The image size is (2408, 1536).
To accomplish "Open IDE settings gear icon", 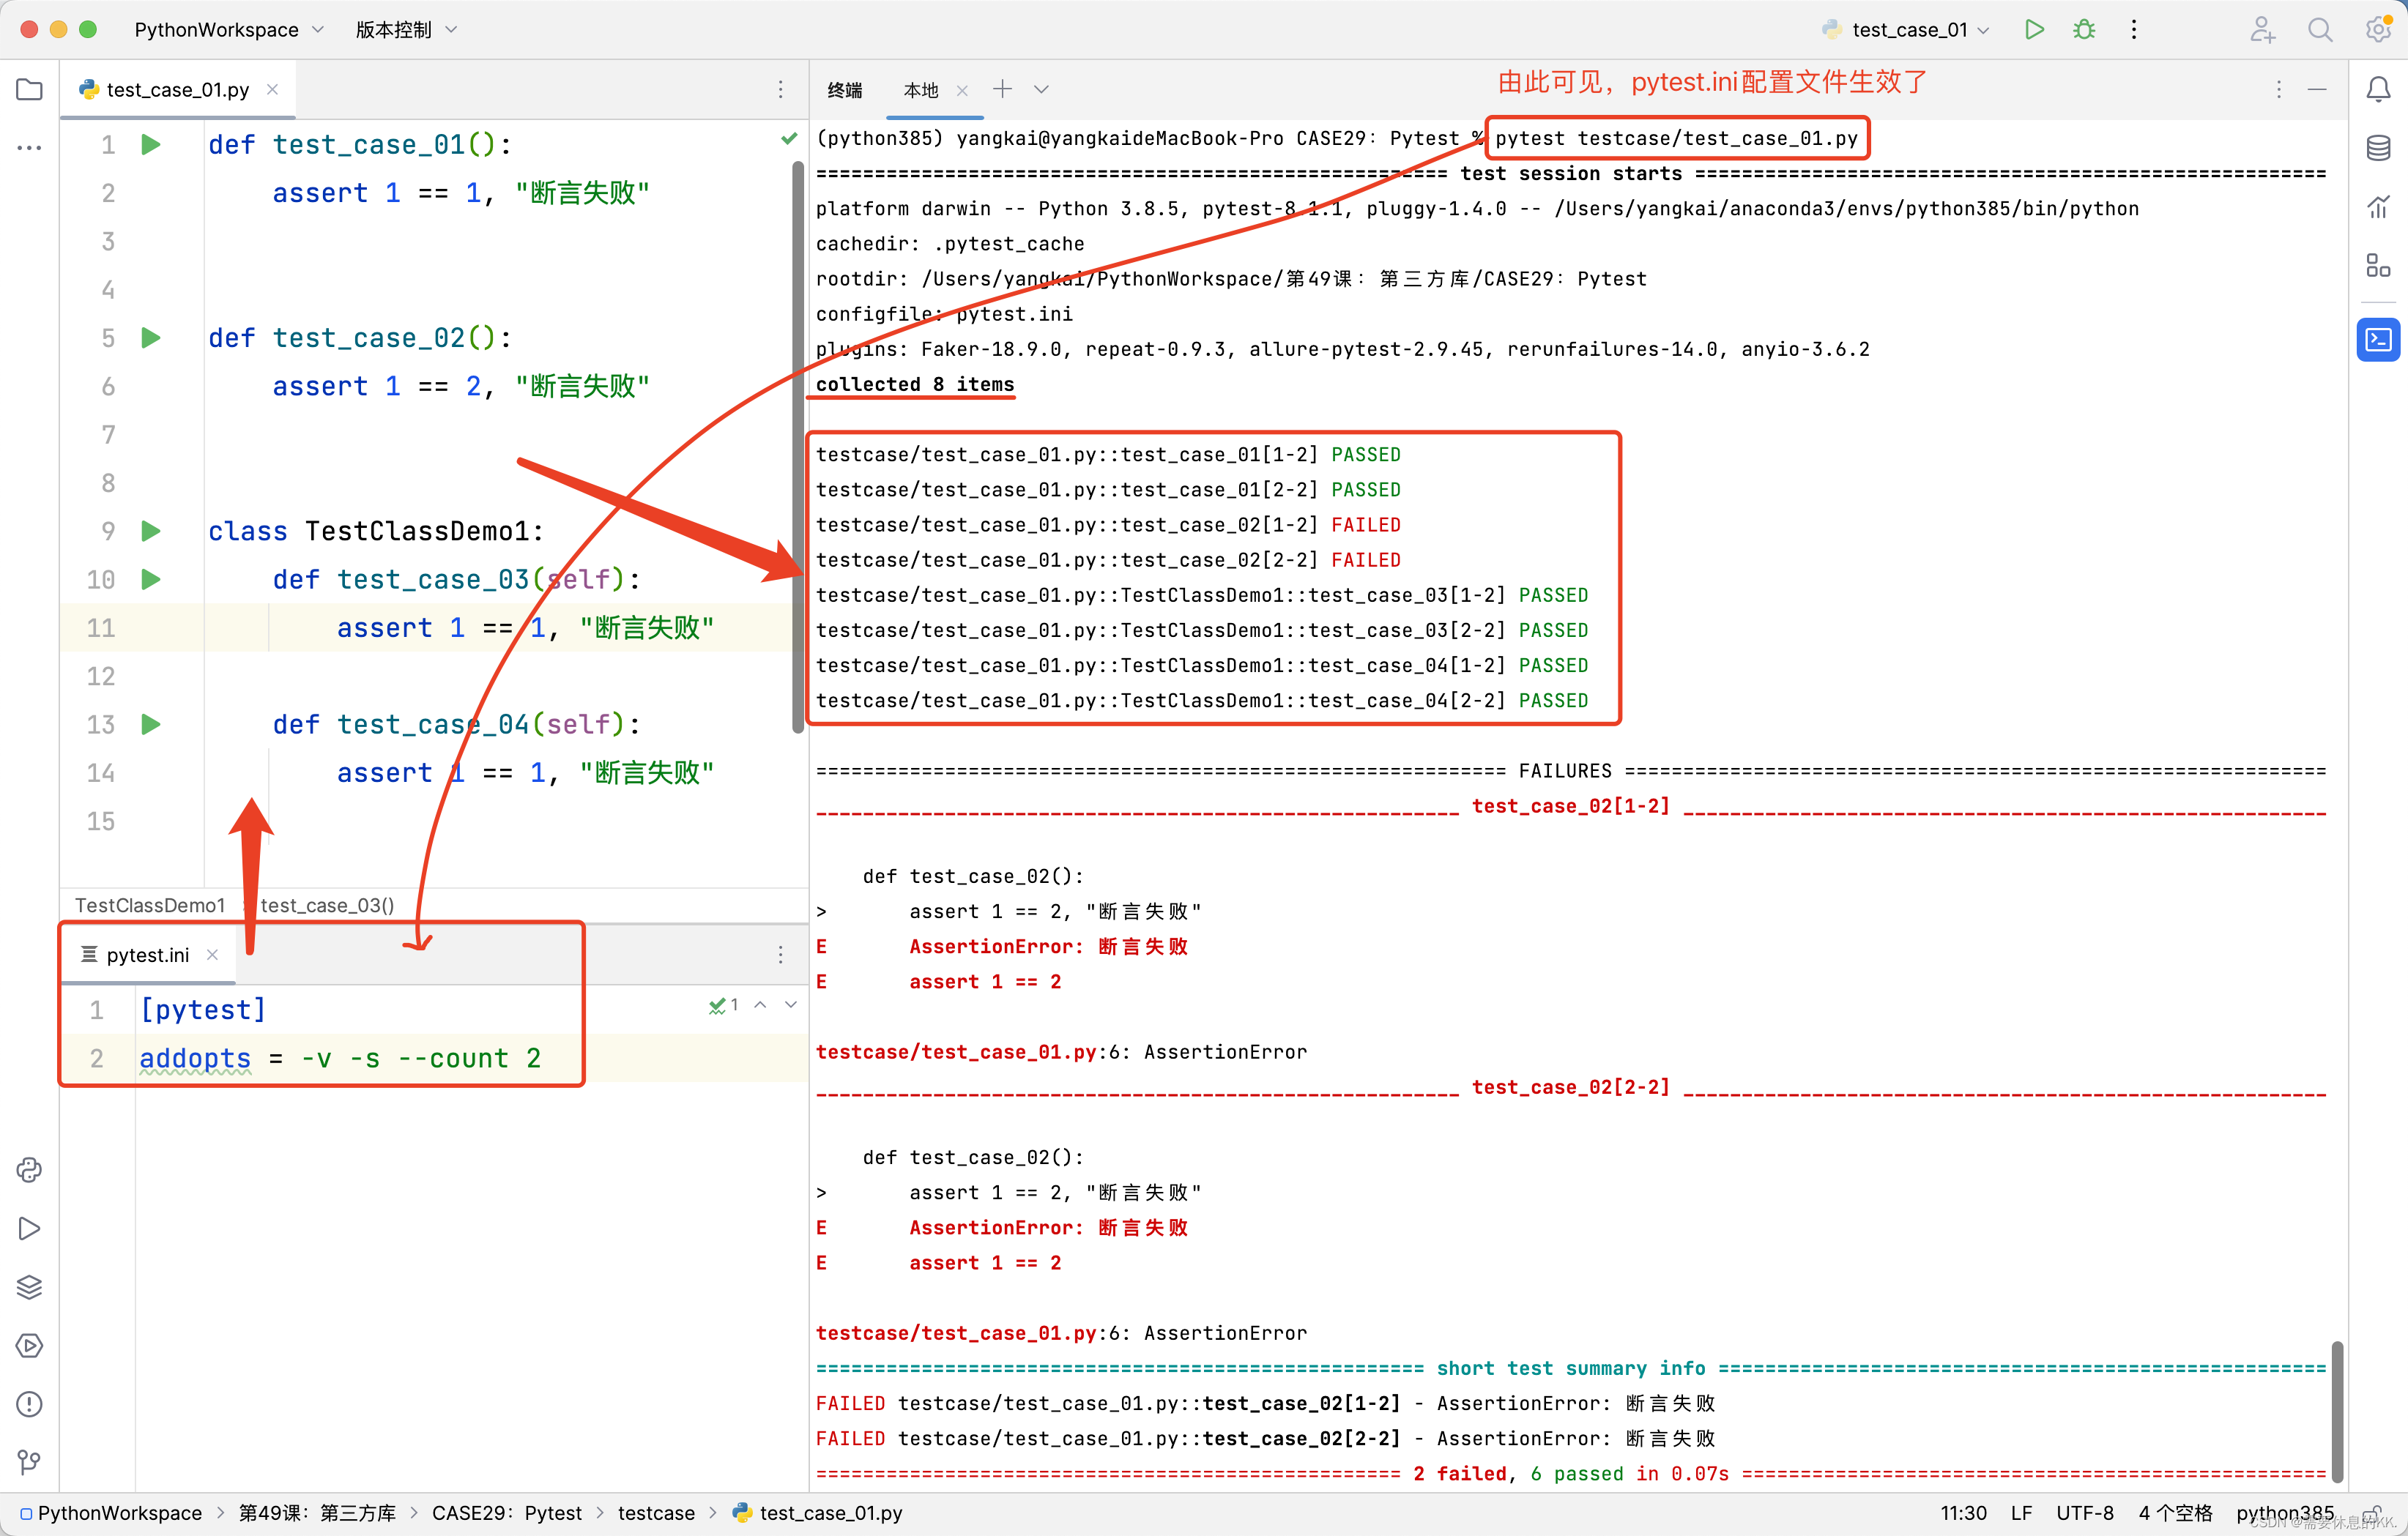I will coord(2379,30).
